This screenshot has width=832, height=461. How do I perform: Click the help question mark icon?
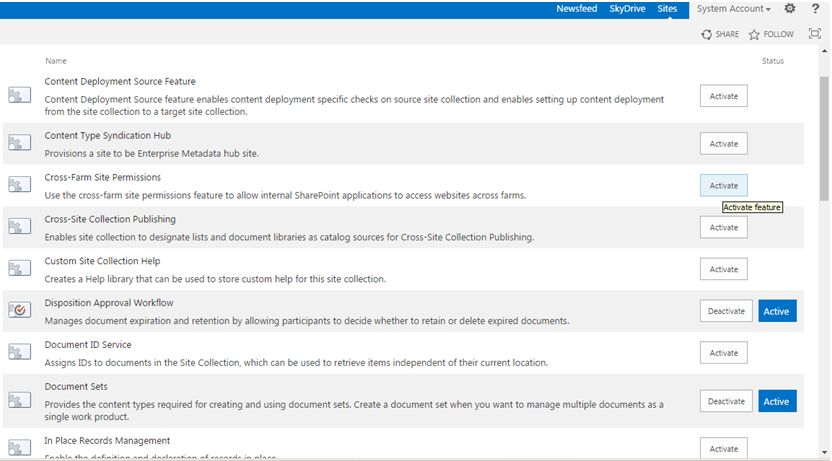tap(816, 9)
